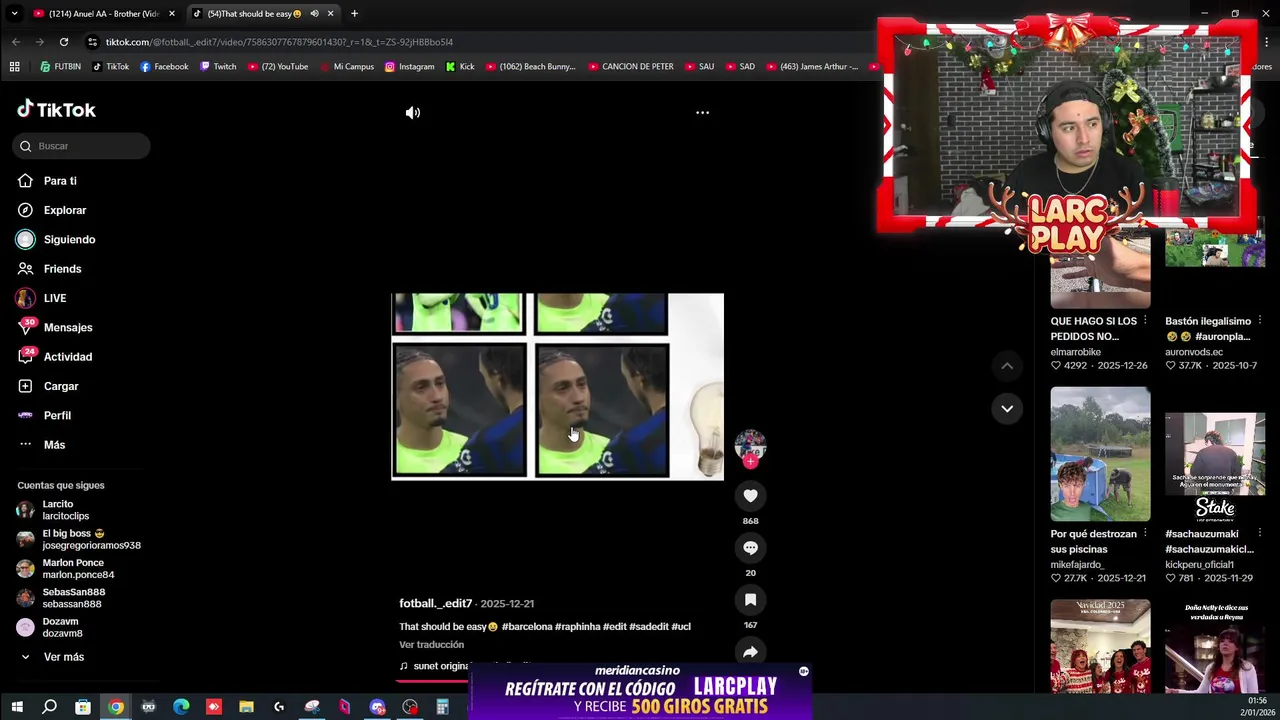Open options for Por qué destrozan video
This screenshot has width=1280, height=720.
tap(1144, 534)
